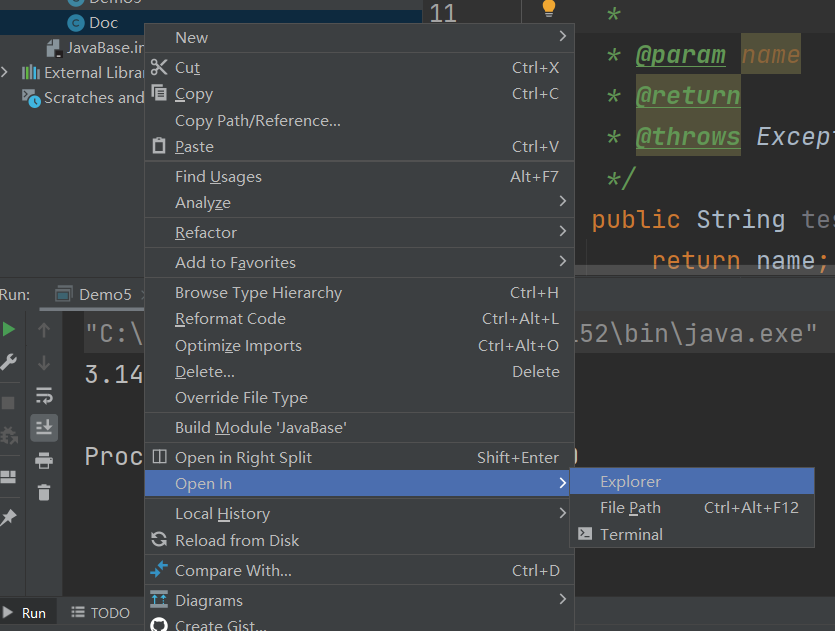
Task: Open the Run tool window tab
Action: tap(25, 613)
